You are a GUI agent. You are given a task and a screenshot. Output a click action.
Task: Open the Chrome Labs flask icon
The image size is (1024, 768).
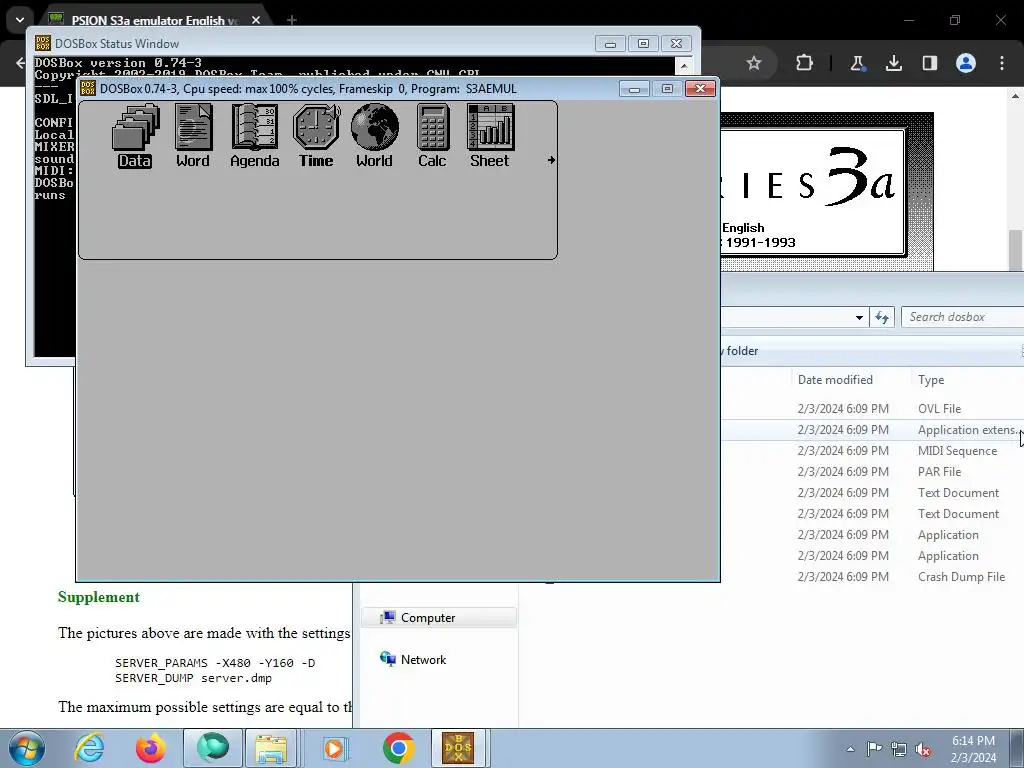pyautogui.click(x=857, y=63)
